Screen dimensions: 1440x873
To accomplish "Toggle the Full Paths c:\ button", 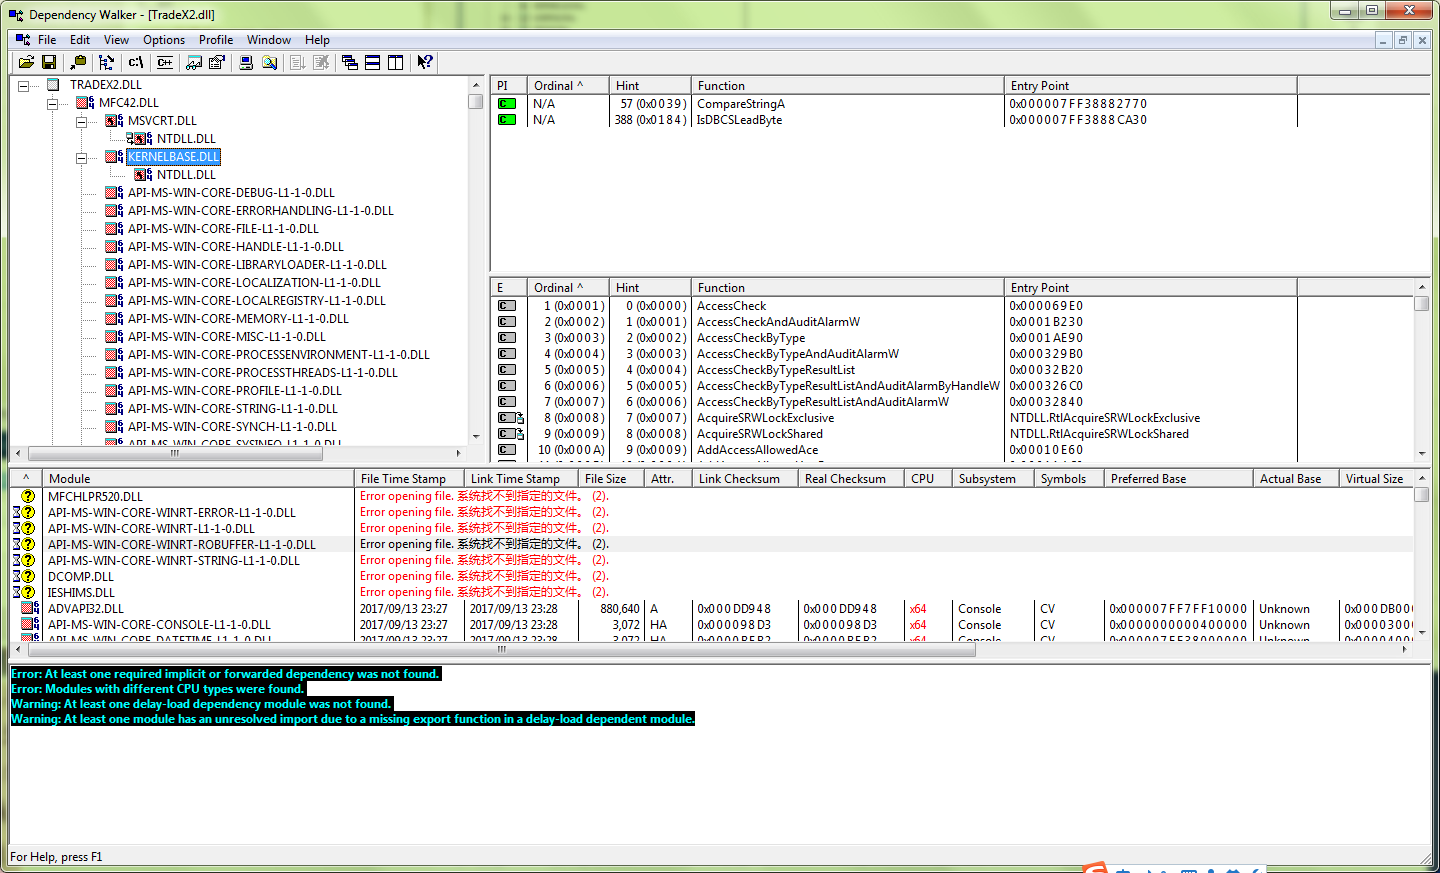I will [x=136, y=62].
